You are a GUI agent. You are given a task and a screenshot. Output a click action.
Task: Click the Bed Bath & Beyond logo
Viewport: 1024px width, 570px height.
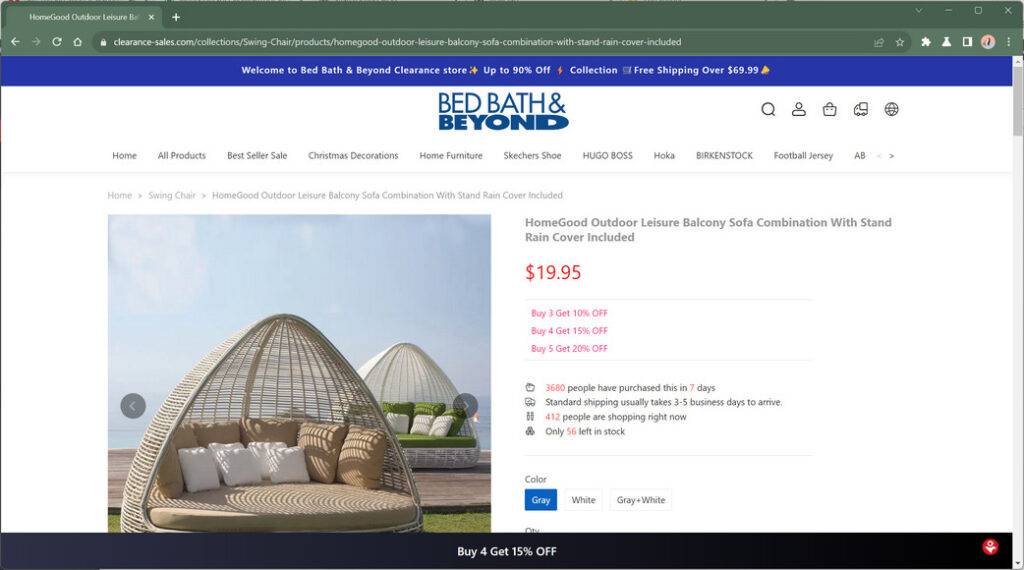click(503, 110)
